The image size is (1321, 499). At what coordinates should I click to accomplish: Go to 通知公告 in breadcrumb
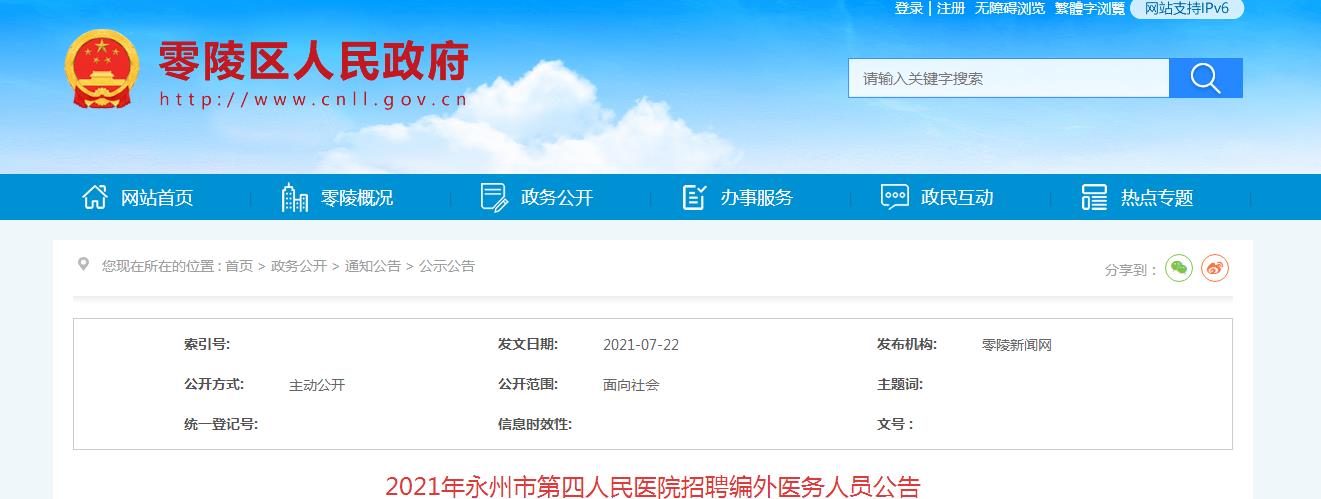pos(373,266)
